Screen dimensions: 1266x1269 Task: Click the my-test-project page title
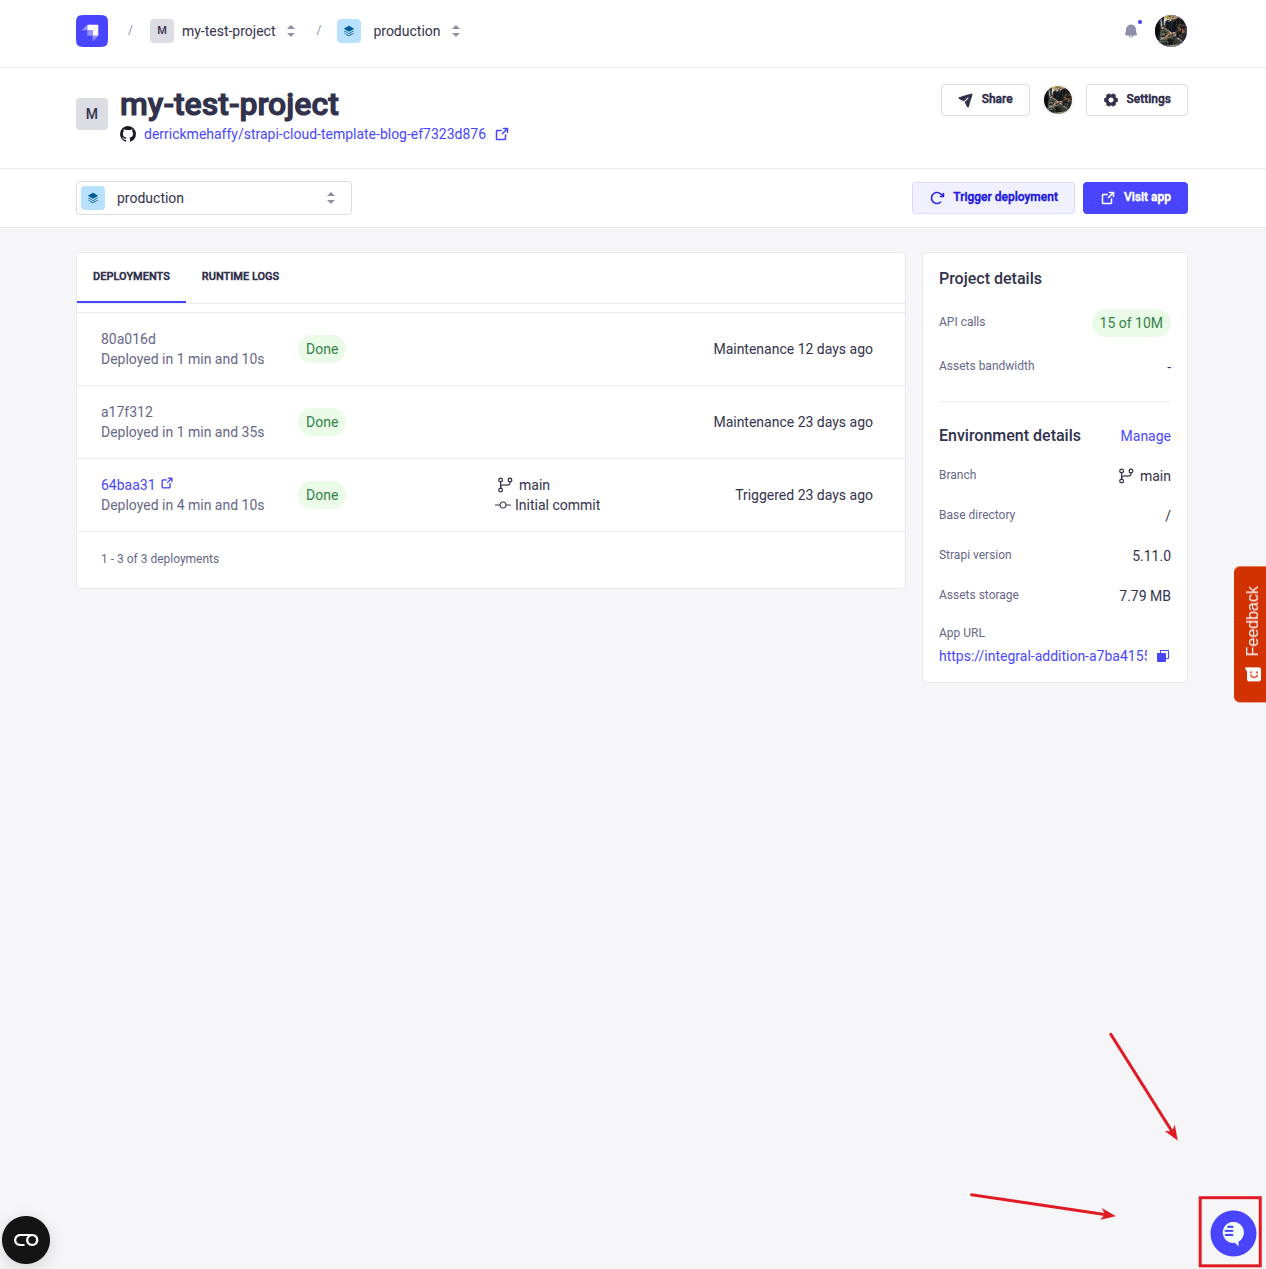[x=229, y=104]
